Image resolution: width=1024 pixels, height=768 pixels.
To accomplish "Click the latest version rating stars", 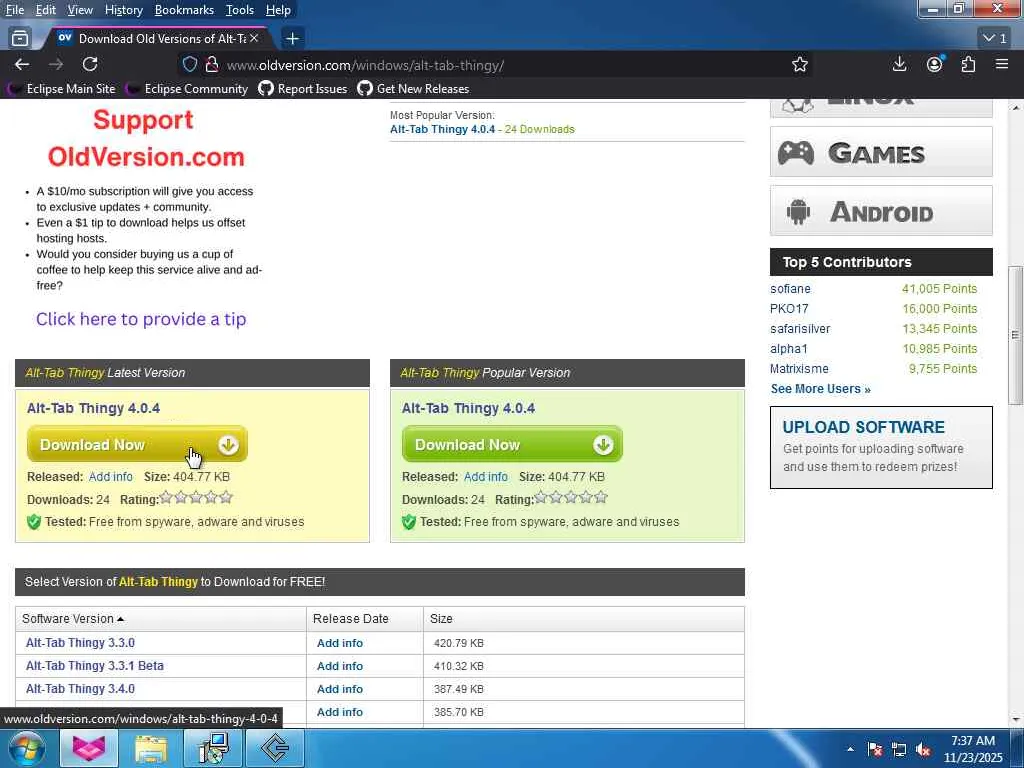I will click(x=196, y=498).
